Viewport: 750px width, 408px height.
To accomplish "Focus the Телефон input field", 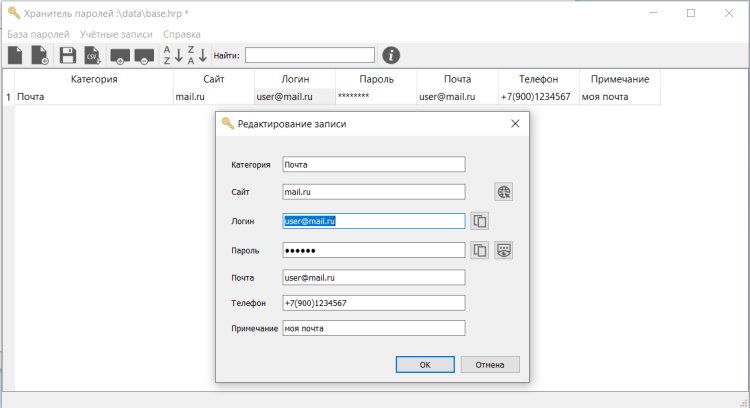I will coord(374,303).
